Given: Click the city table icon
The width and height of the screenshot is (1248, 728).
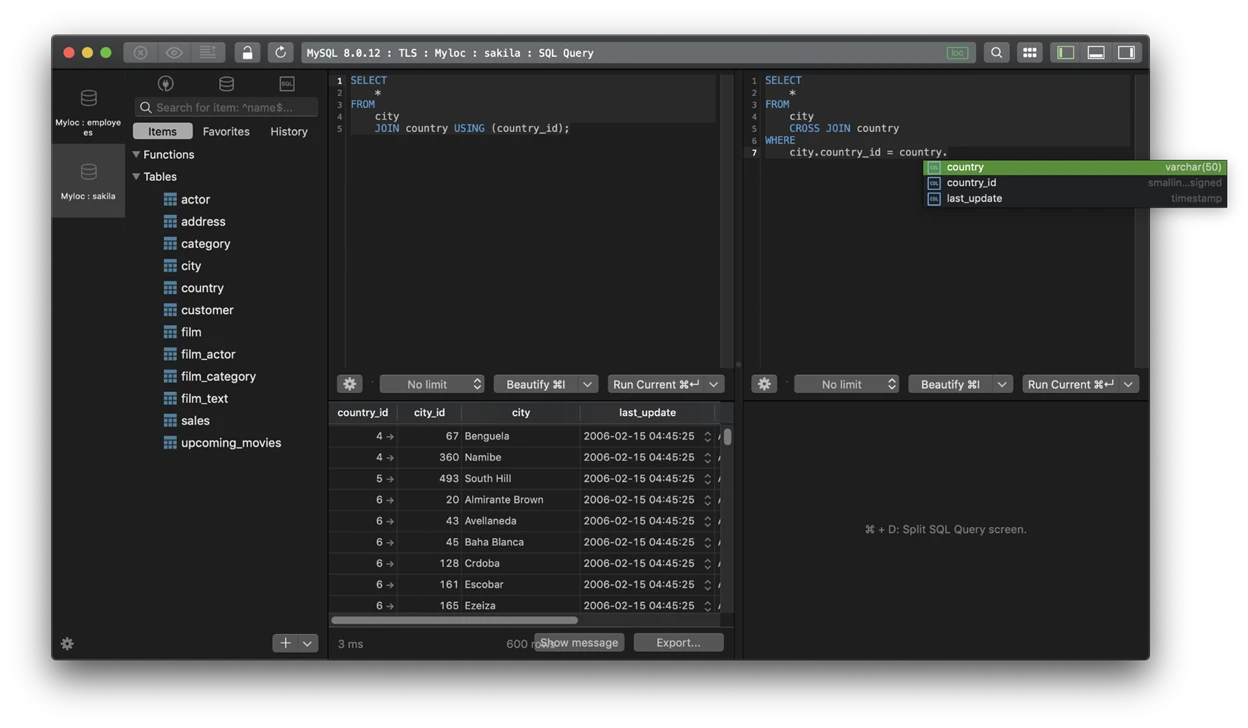Looking at the screenshot, I should coord(170,265).
